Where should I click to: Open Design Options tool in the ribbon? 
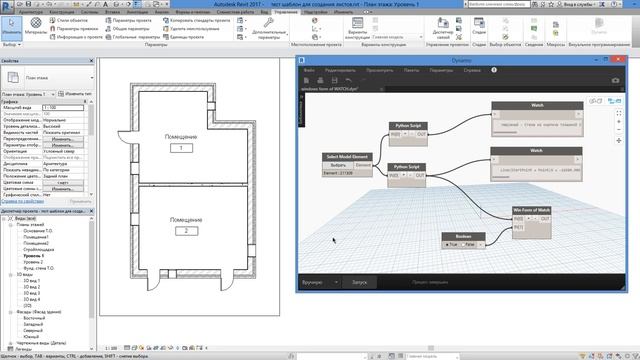click(357, 28)
